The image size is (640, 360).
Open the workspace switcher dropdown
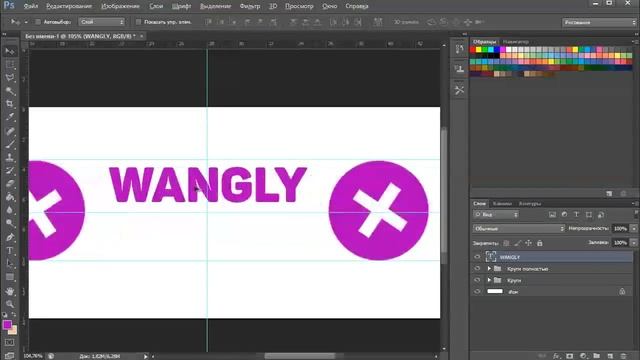pos(599,22)
